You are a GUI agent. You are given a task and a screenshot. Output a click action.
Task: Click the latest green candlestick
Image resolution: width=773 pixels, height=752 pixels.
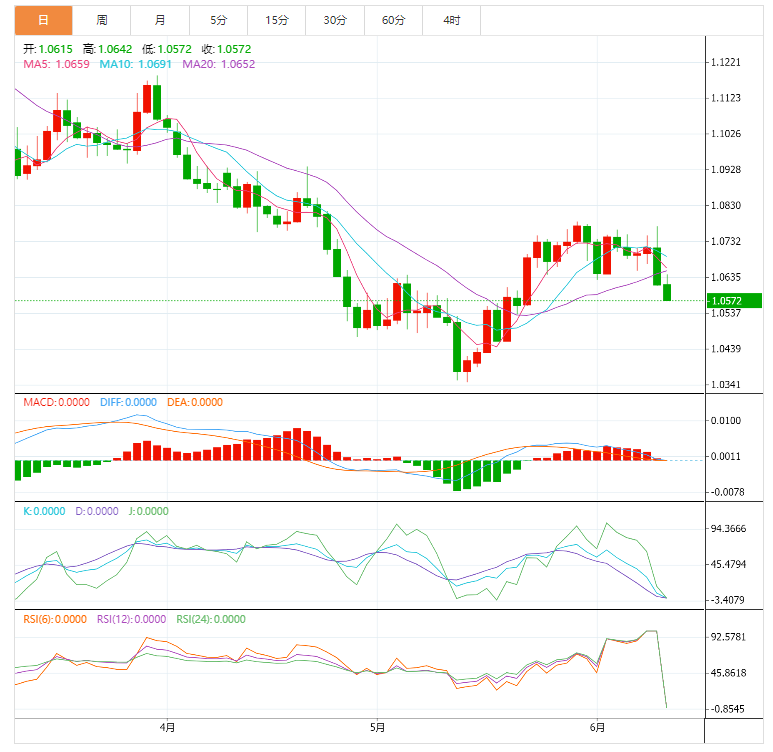tap(667, 292)
